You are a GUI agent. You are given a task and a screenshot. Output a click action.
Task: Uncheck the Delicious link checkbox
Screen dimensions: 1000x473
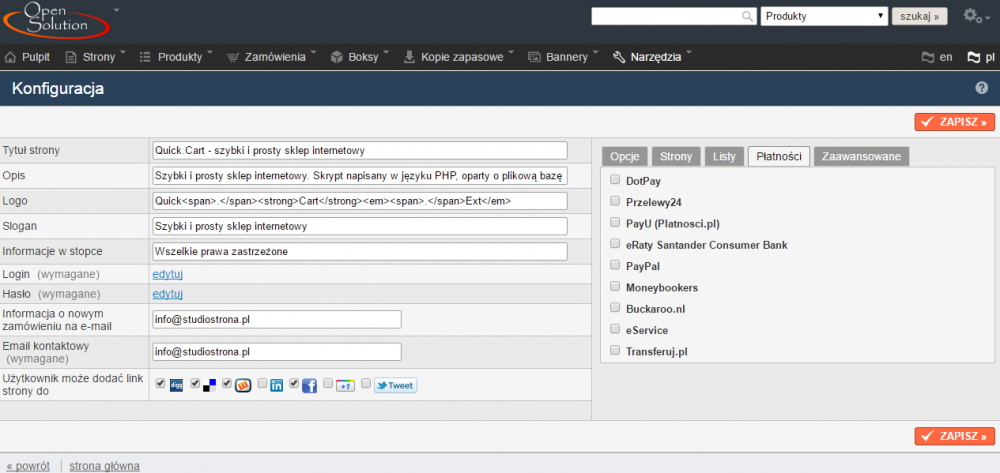click(x=196, y=383)
